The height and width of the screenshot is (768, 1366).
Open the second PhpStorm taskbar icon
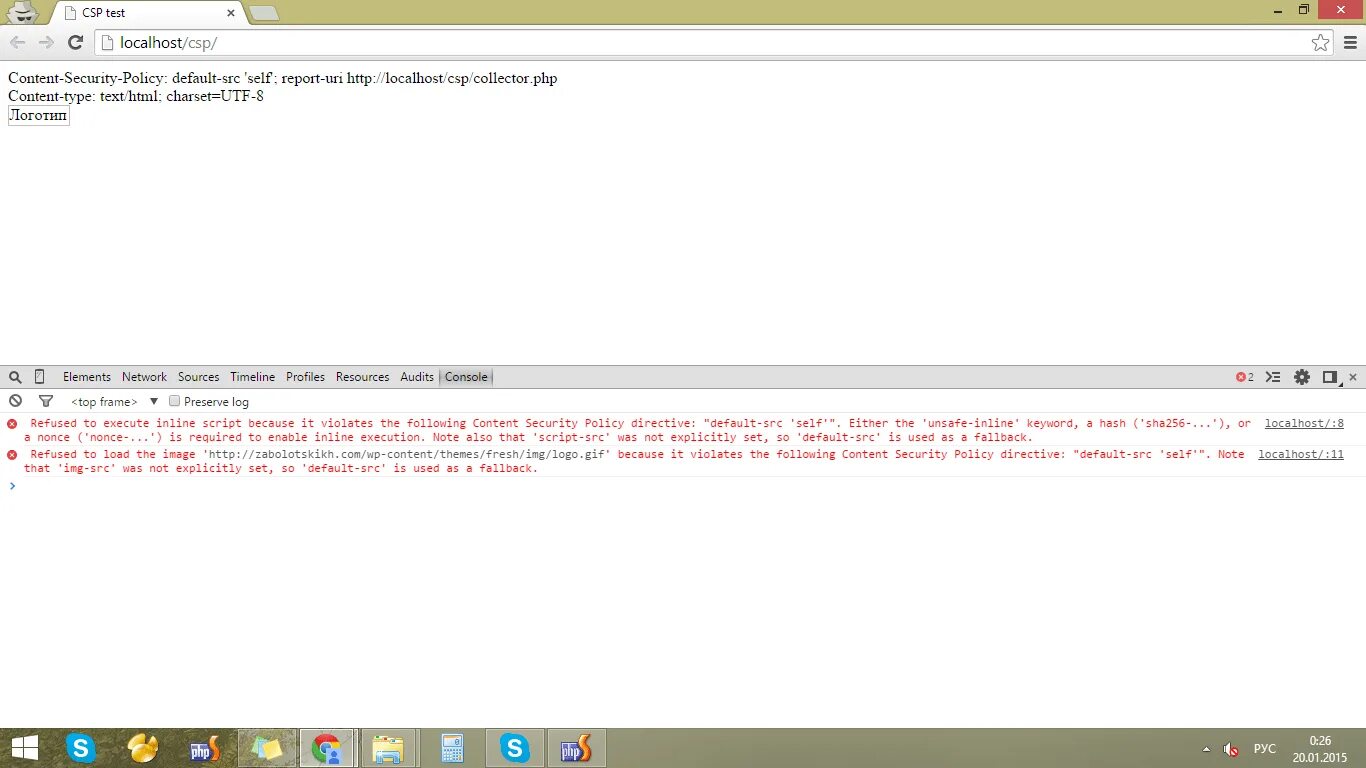576,748
